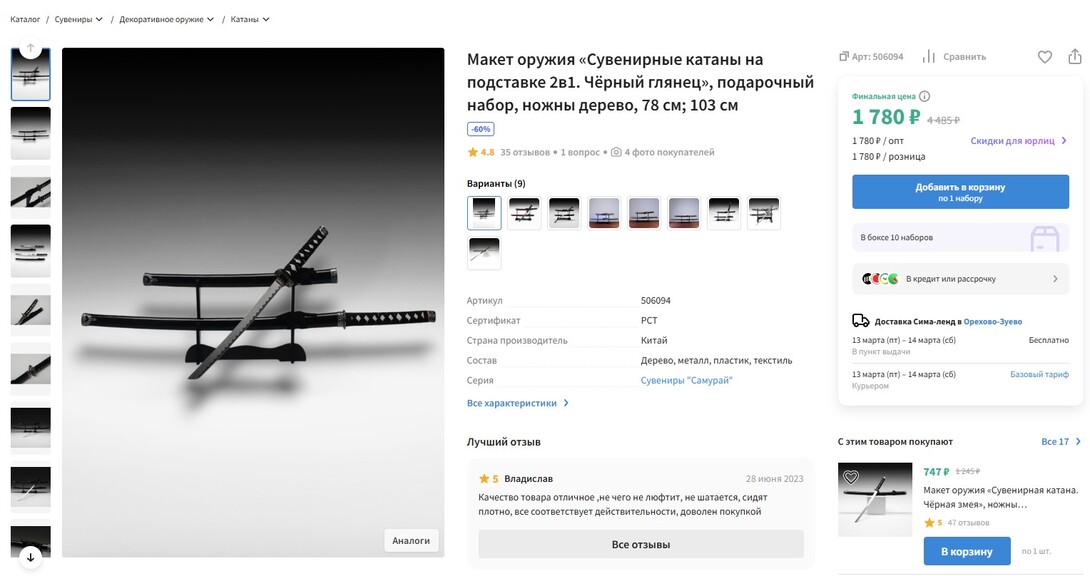Viewport: 1090px width, 576px height.
Task: Show info icon beside Финальная цена
Action: click(925, 97)
